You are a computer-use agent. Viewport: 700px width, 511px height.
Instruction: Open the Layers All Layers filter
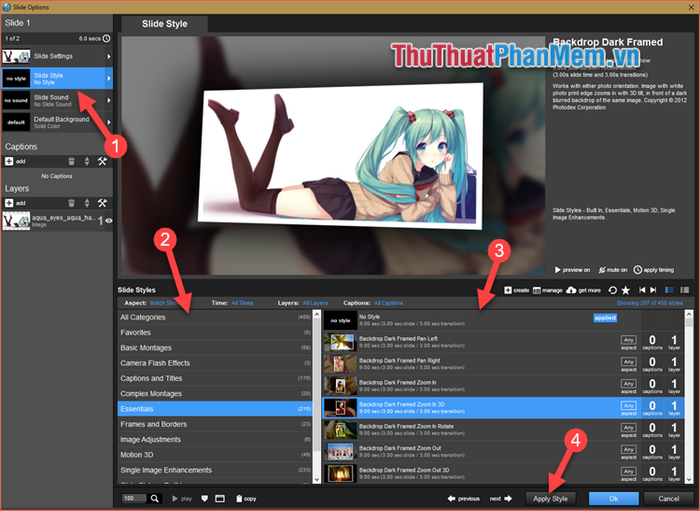click(315, 303)
